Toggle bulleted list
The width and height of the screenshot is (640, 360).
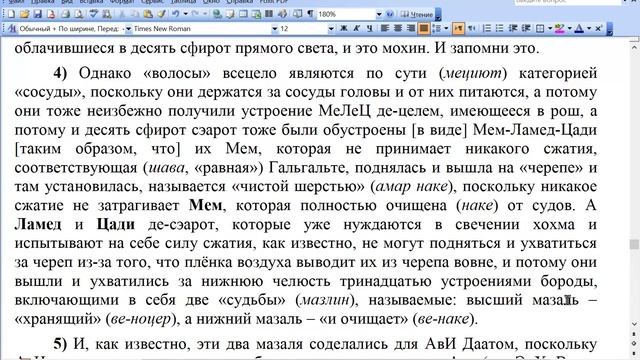point(500,28)
